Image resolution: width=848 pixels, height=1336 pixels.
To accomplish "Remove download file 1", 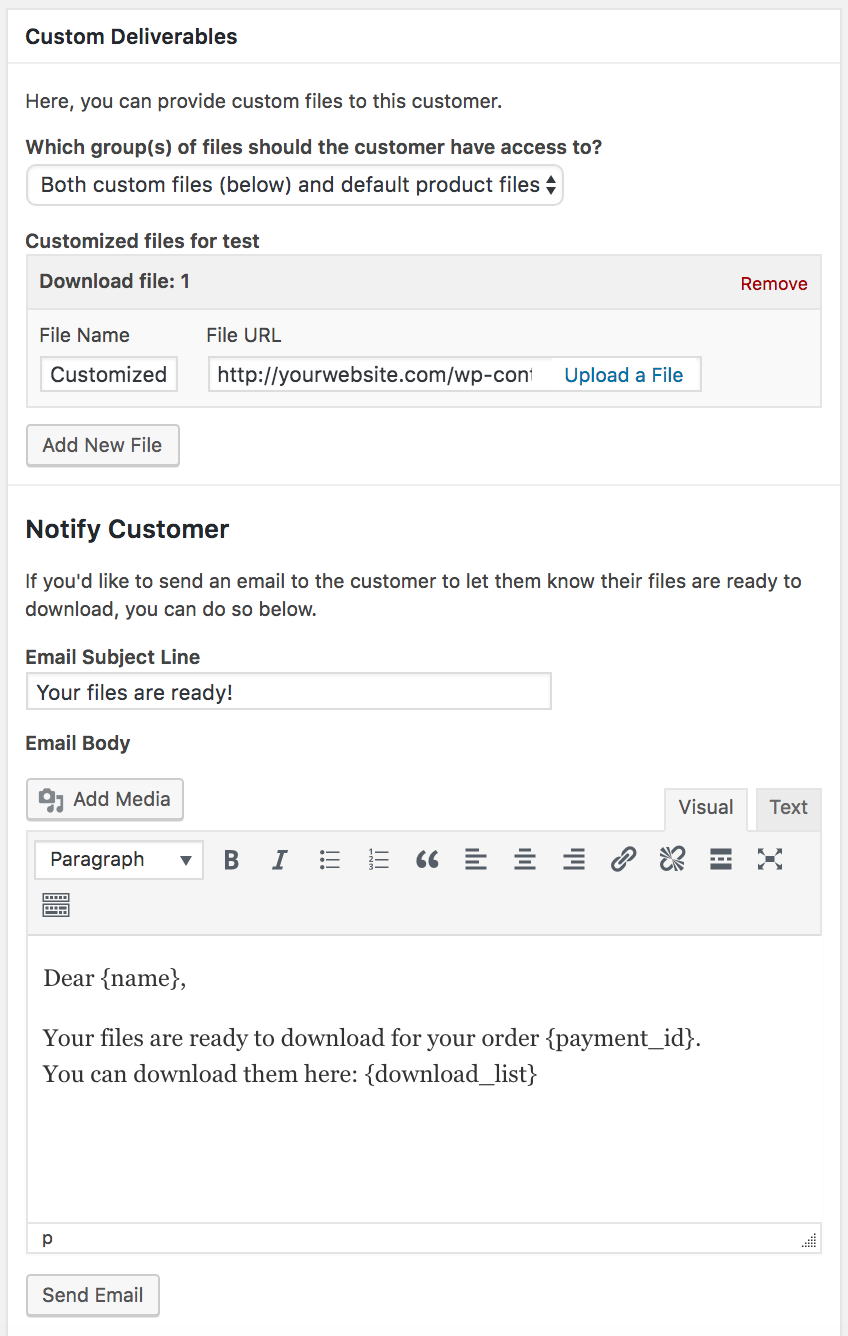I will pyautogui.click(x=773, y=284).
